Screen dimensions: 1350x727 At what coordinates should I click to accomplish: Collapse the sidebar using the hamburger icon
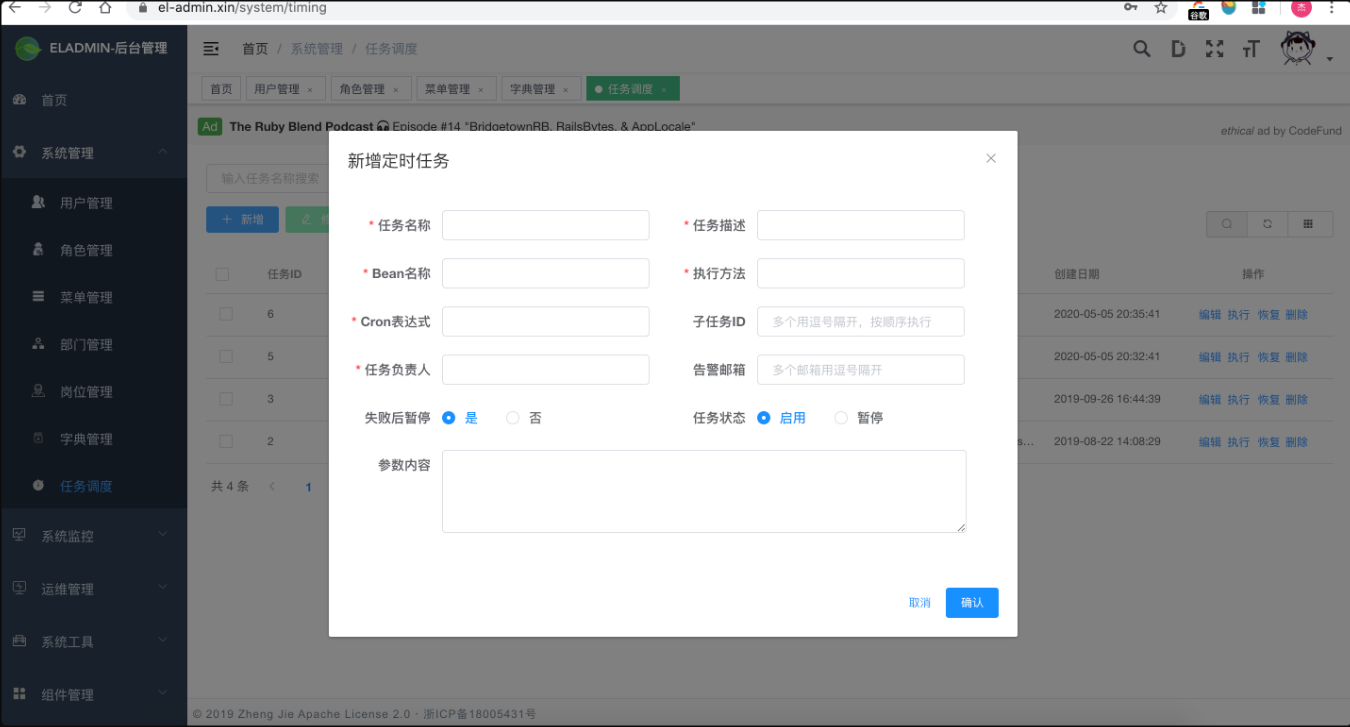(x=209, y=47)
